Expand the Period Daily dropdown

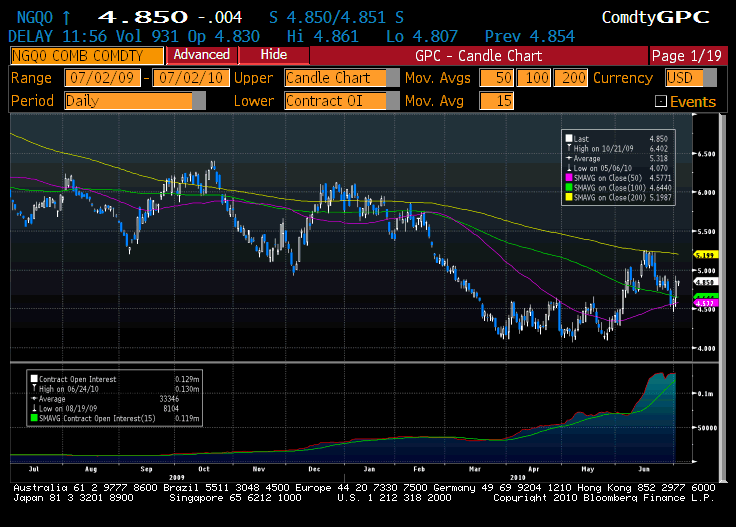click(198, 101)
